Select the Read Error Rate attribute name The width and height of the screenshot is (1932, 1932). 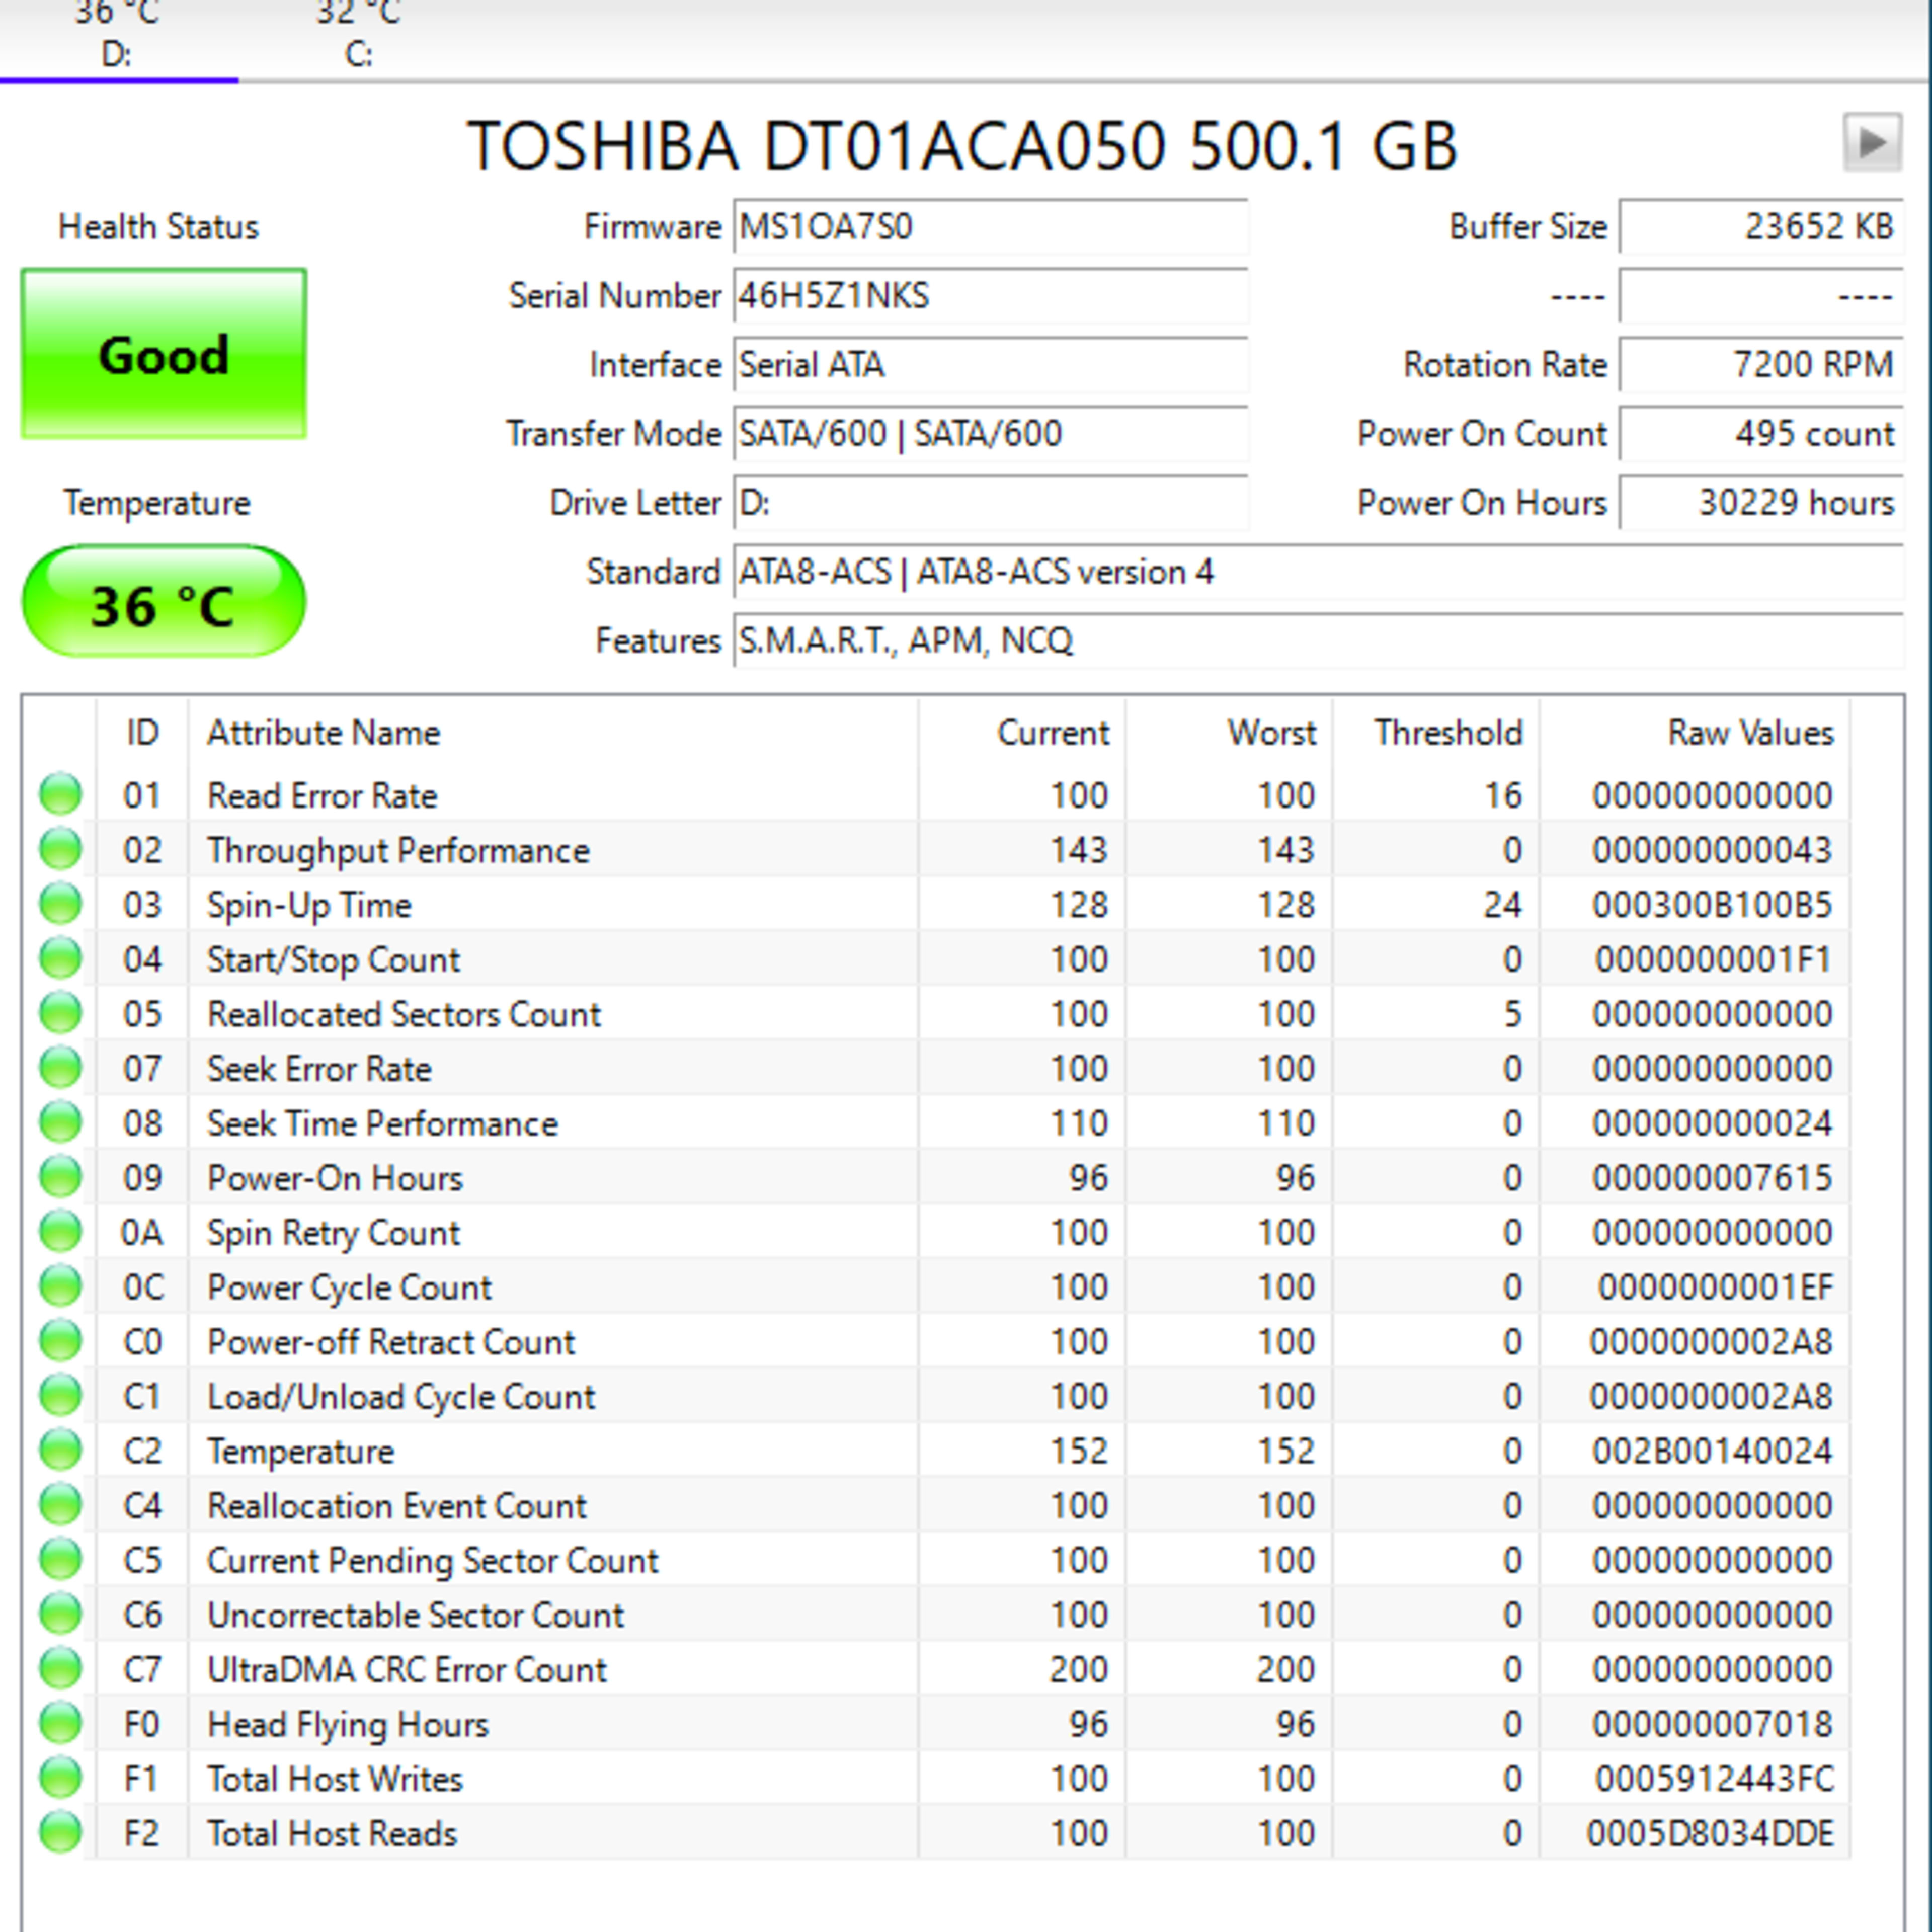click(x=322, y=796)
